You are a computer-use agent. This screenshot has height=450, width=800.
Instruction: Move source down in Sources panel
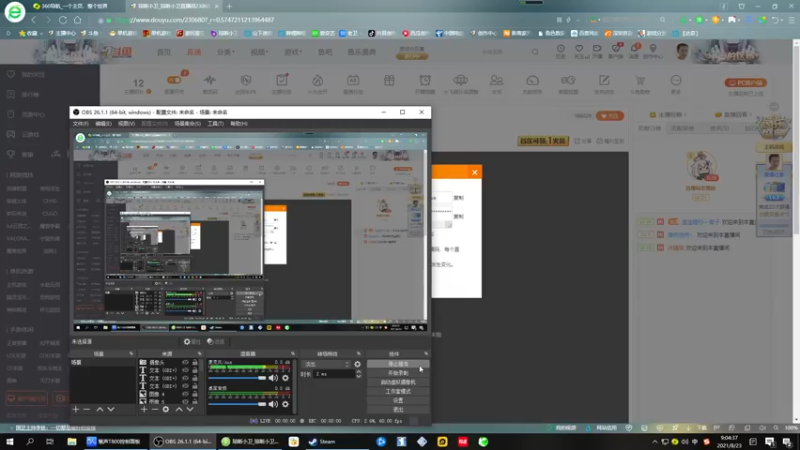tap(190, 409)
